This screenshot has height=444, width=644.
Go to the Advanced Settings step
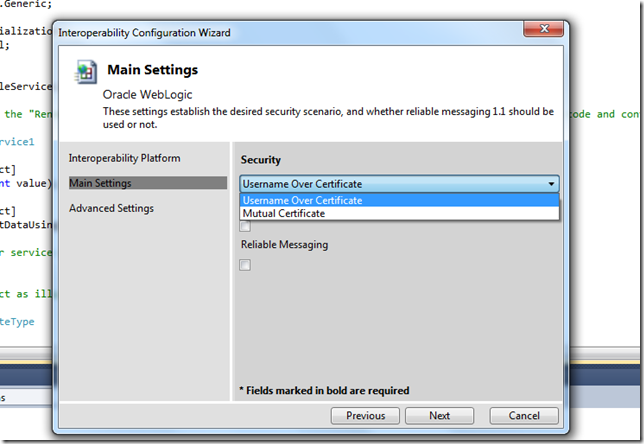[x=111, y=208]
